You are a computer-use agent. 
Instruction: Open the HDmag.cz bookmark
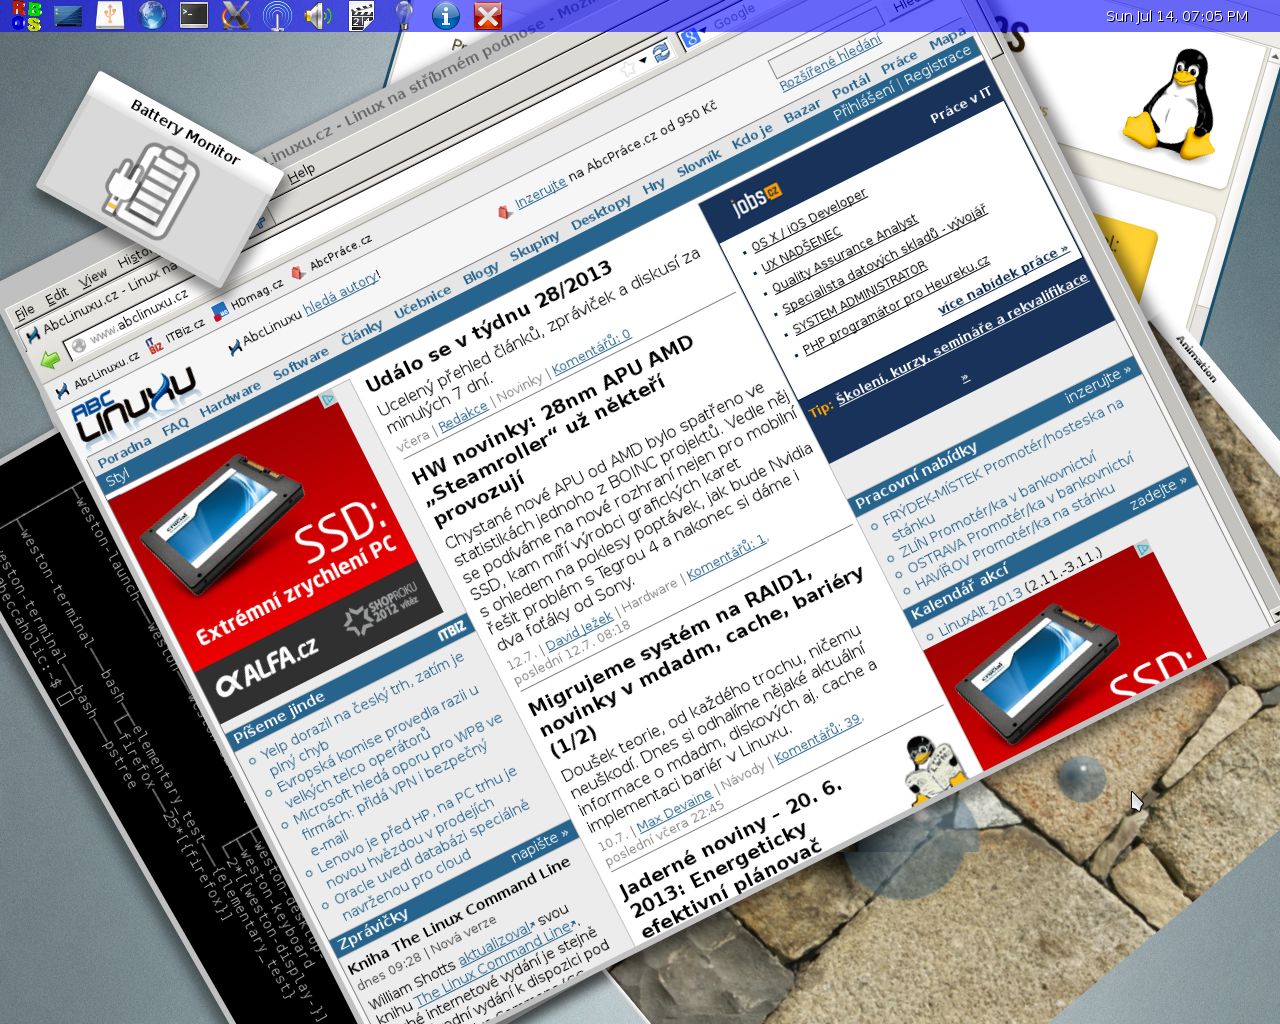pos(247,298)
